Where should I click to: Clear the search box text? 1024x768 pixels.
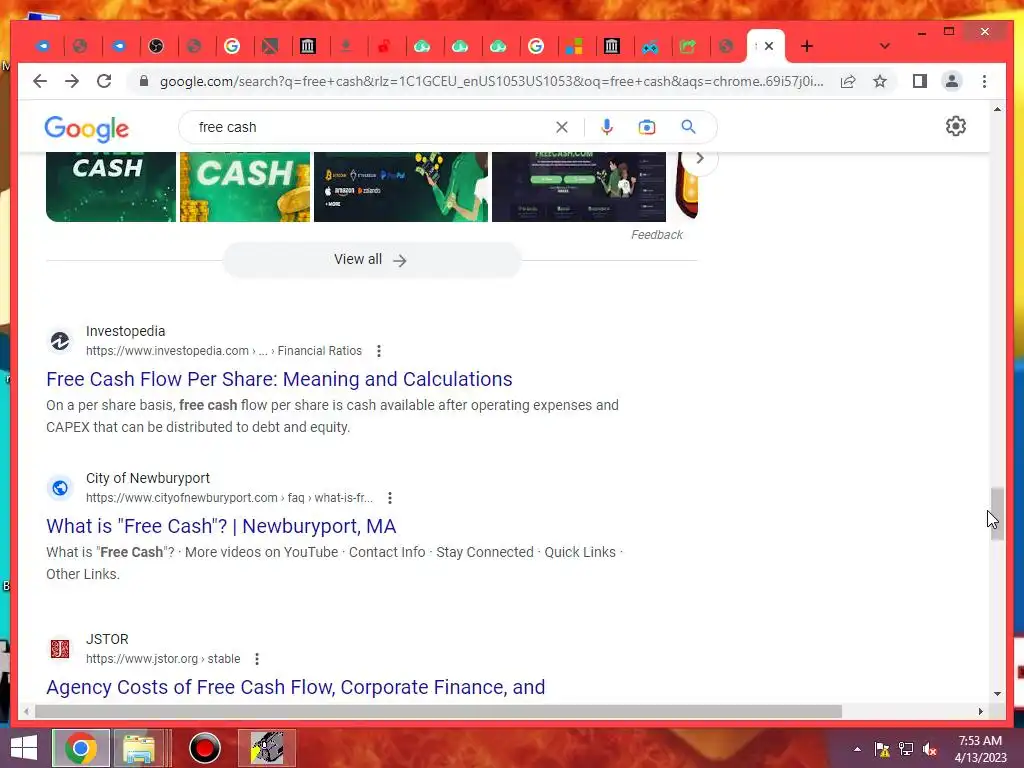tap(562, 127)
